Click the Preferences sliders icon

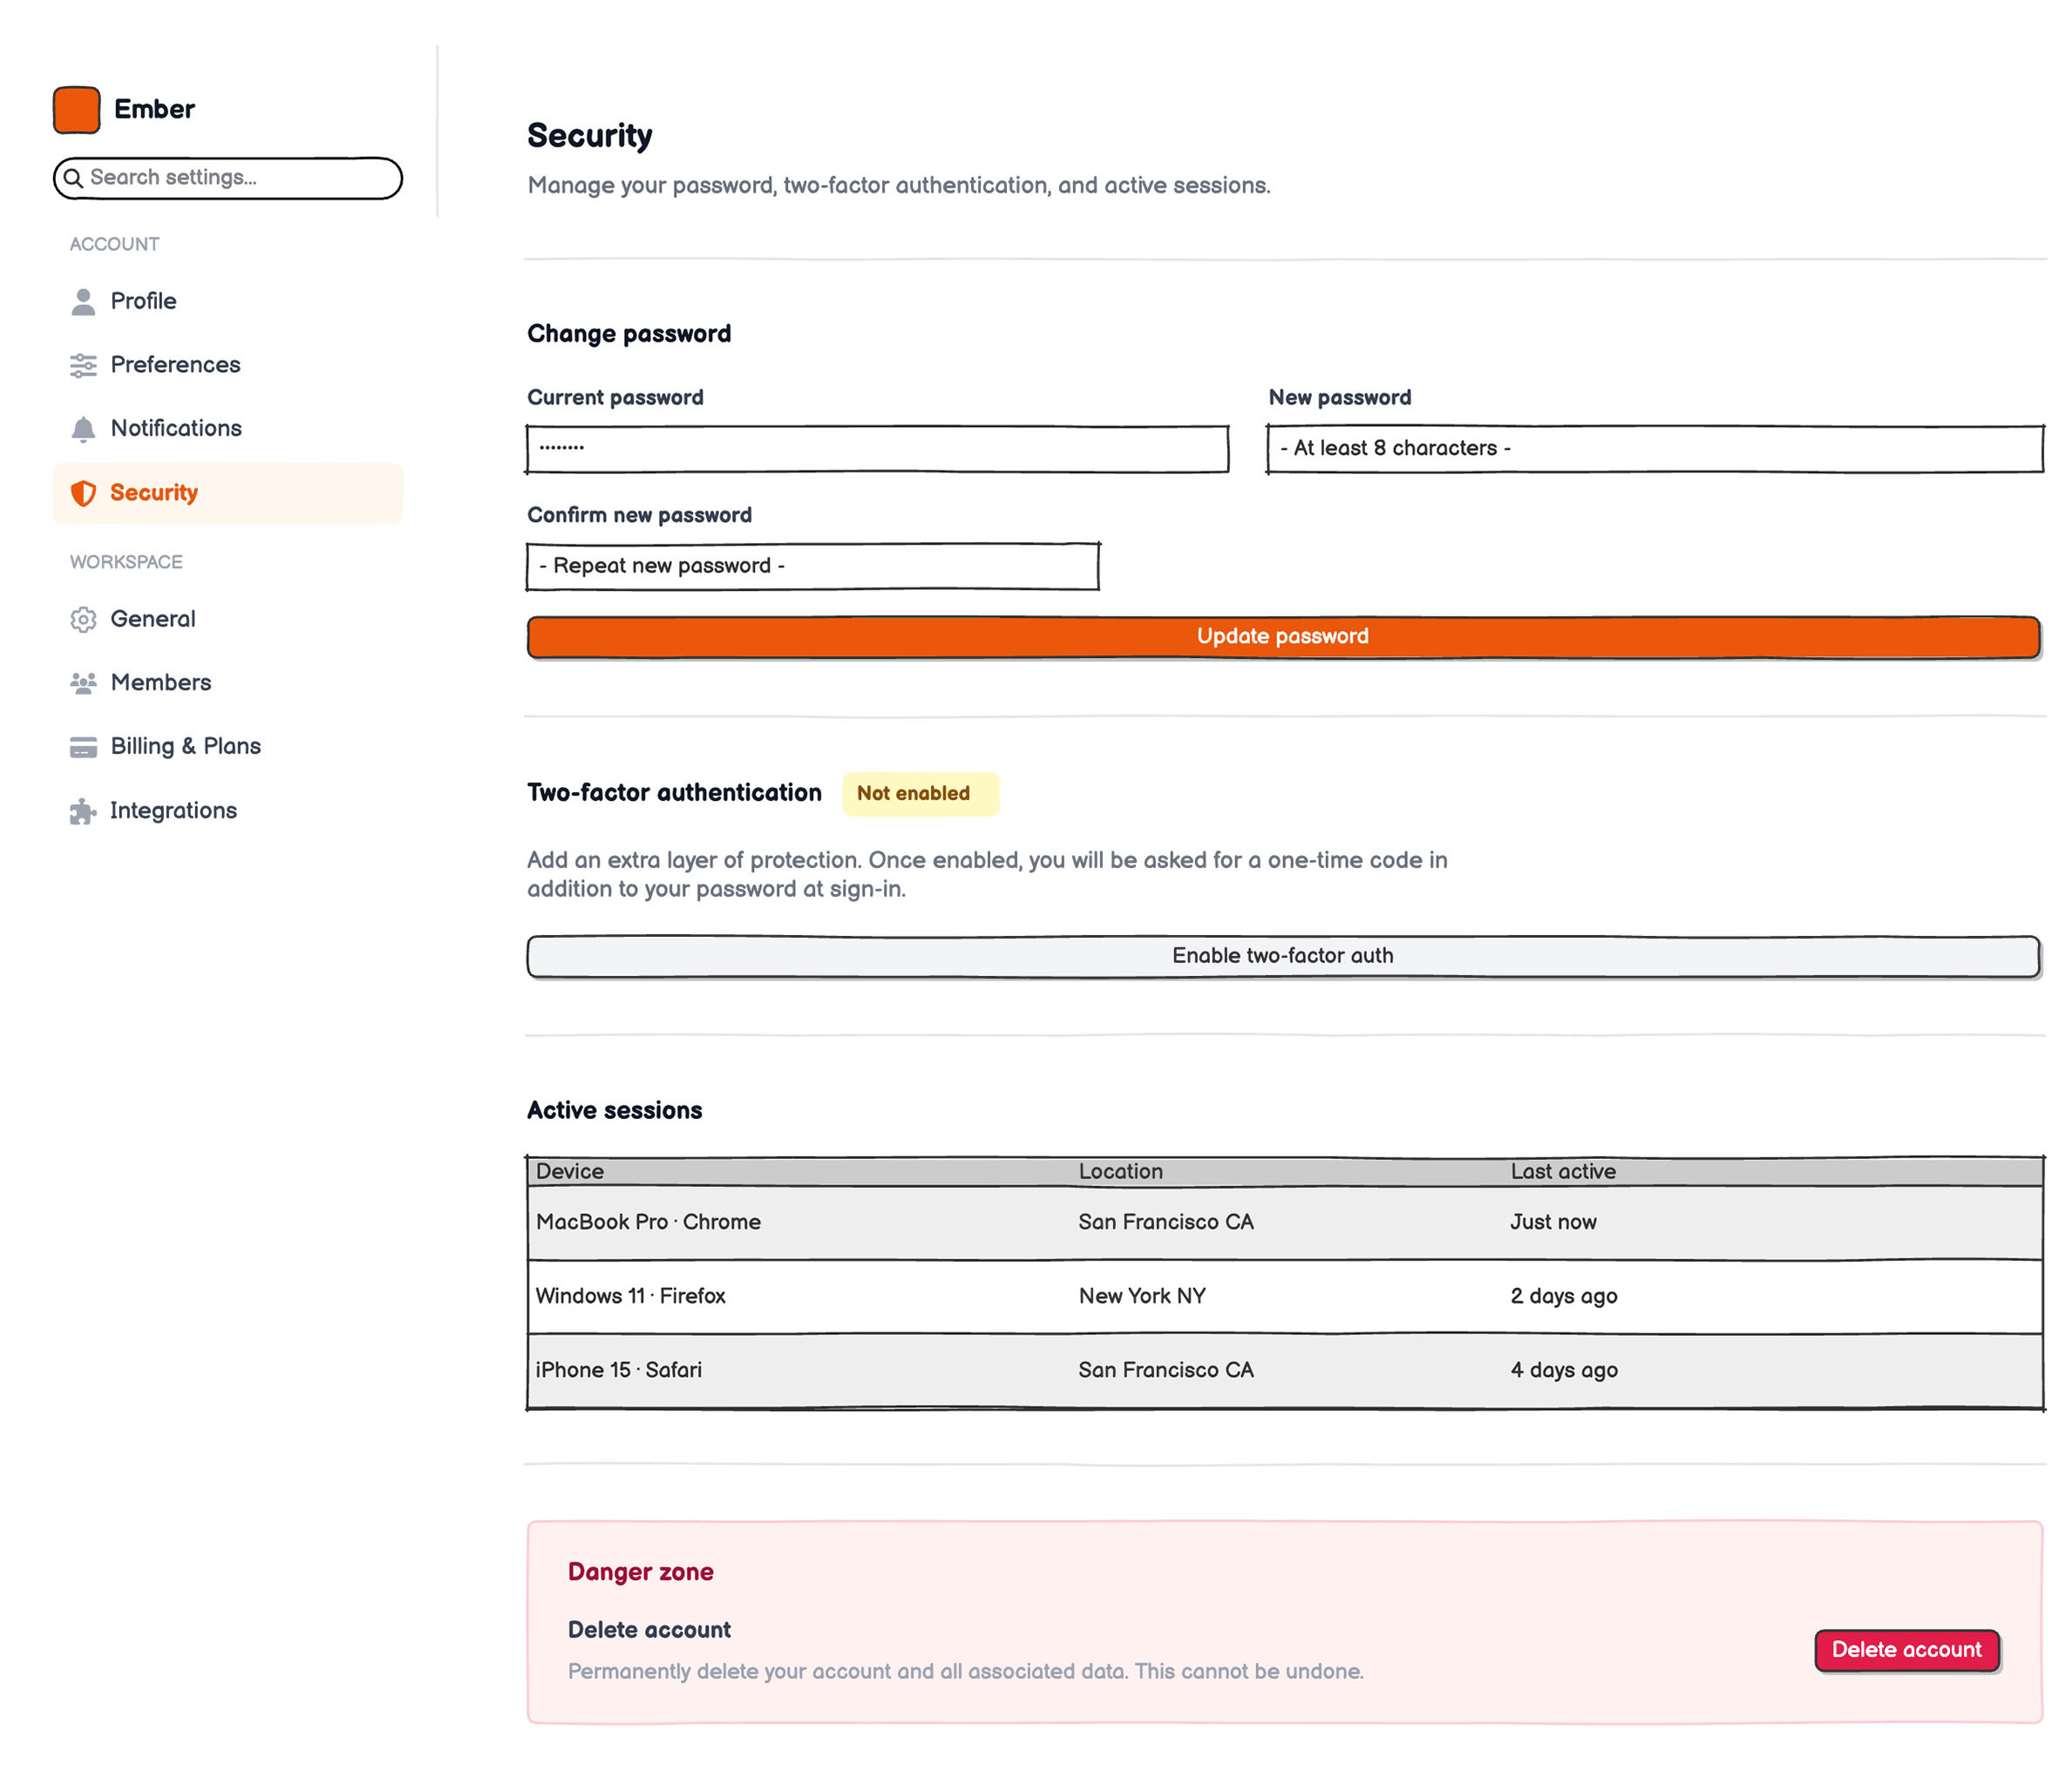(x=83, y=365)
